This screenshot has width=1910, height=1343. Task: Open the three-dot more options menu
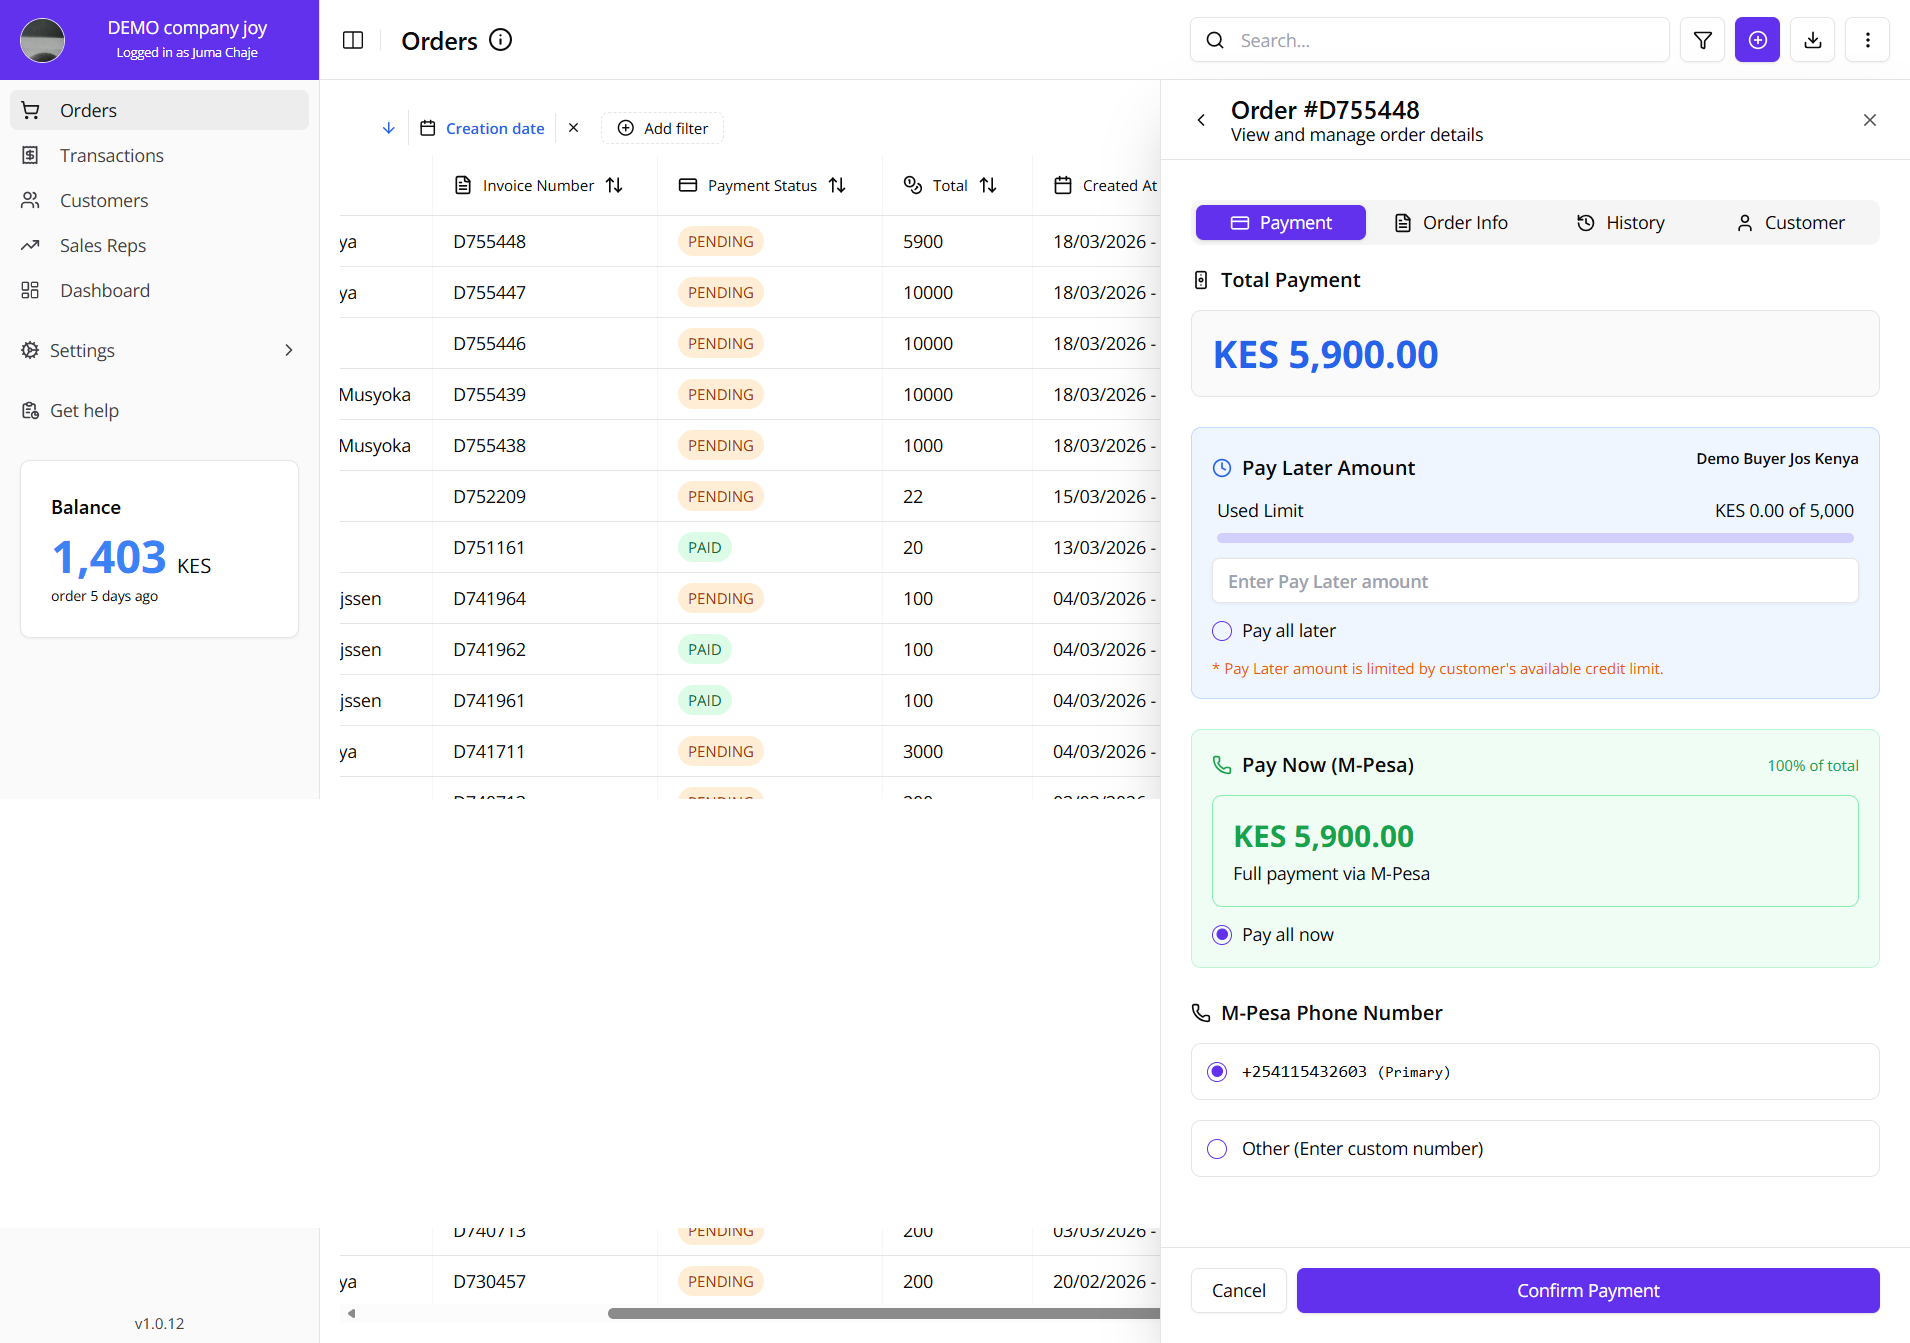pyautogui.click(x=1868, y=40)
